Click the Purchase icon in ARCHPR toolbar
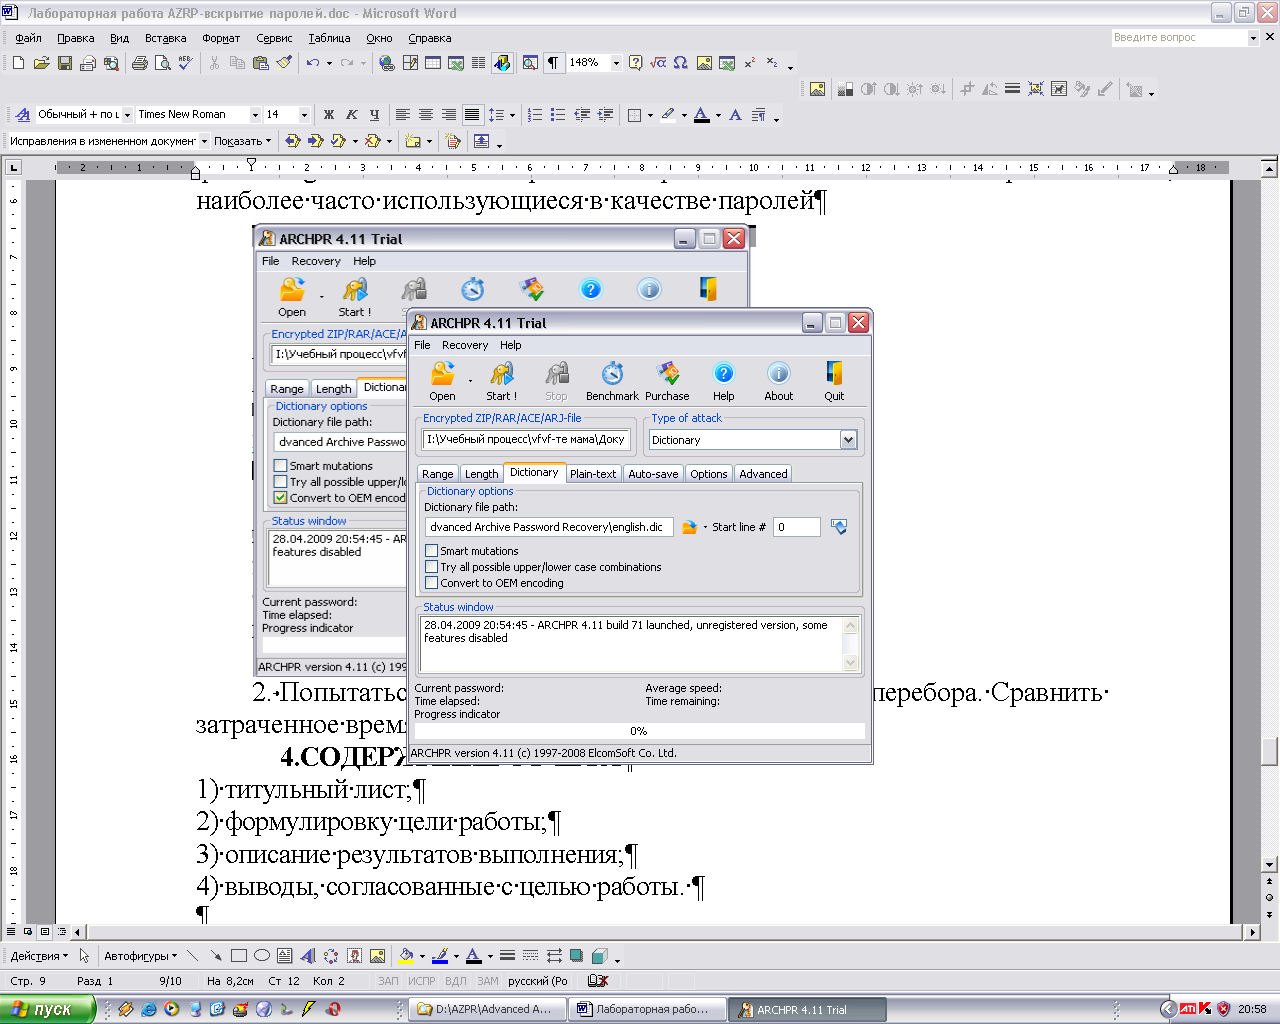This screenshot has width=1280, height=1024. coord(667,374)
